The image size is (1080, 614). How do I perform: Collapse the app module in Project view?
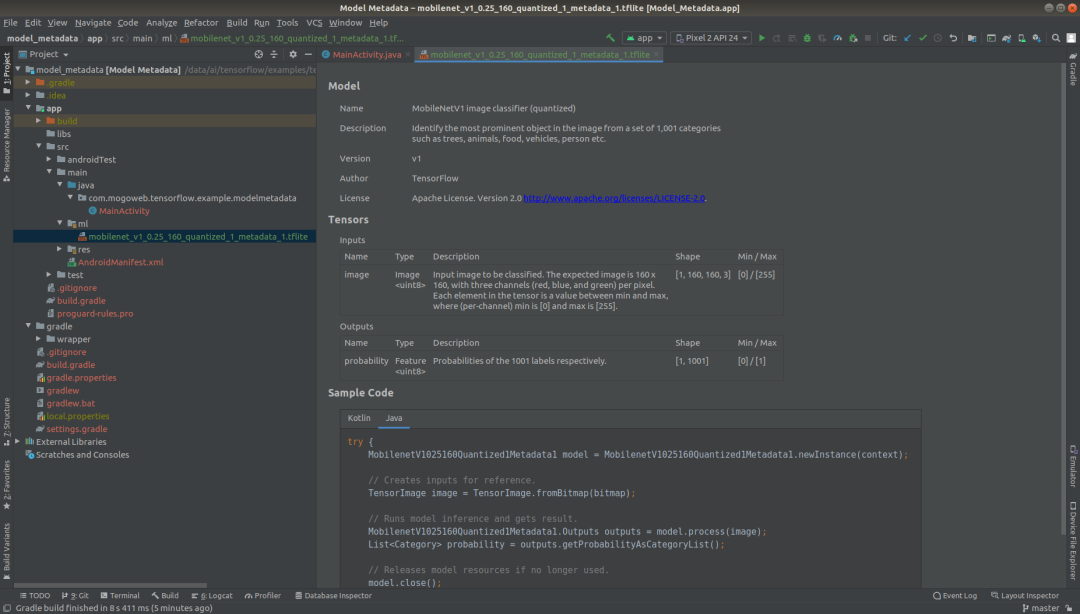28,108
